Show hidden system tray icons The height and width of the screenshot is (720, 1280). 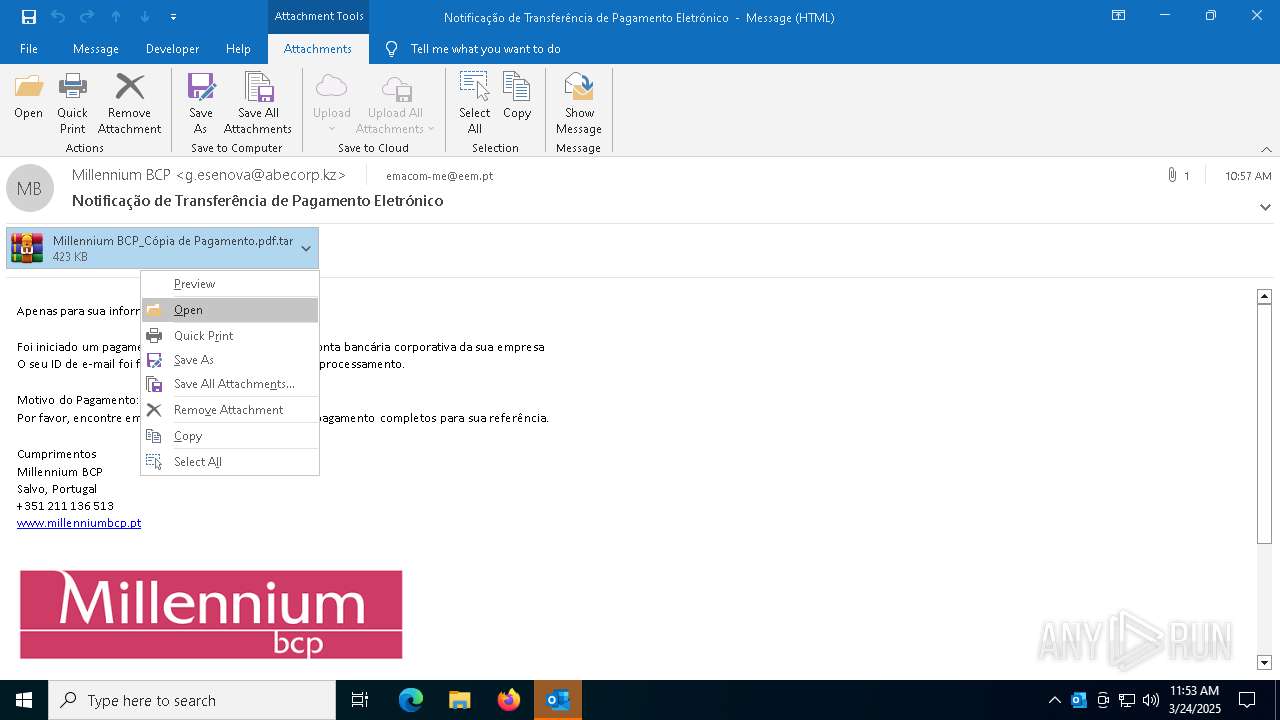(x=1054, y=700)
